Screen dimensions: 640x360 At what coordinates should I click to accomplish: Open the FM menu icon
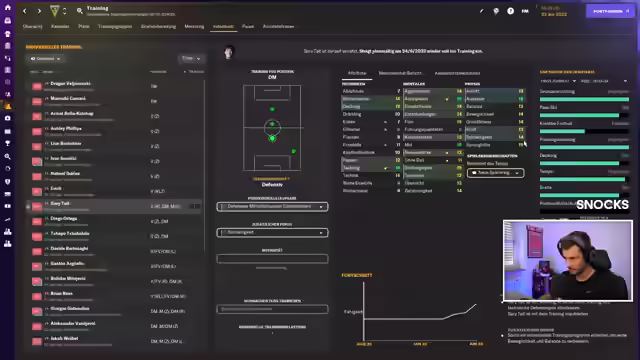click(525, 11)
